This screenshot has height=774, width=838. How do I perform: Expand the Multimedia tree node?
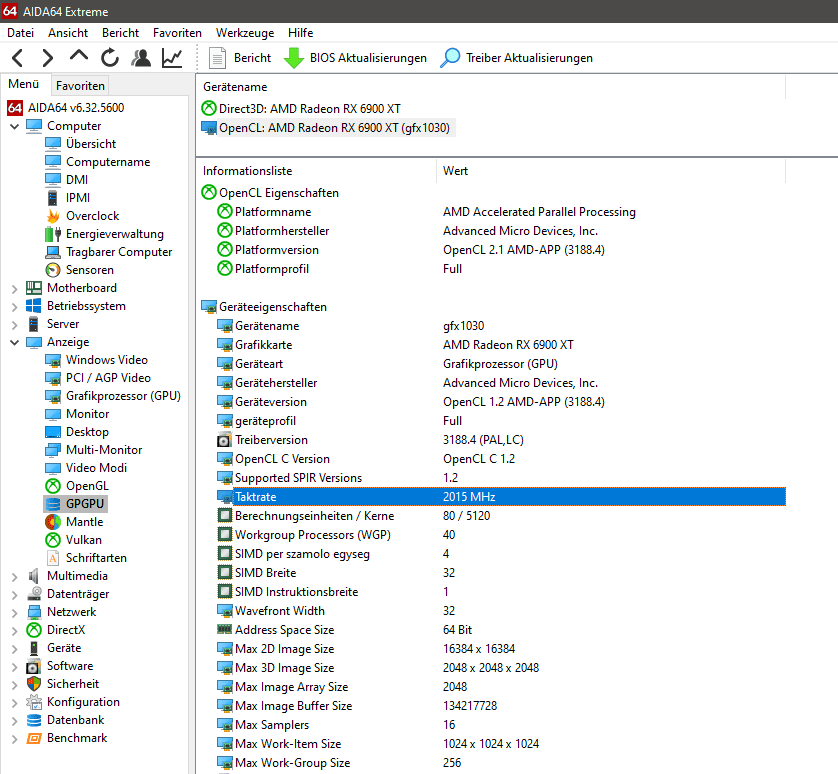[x=14, y=577]
